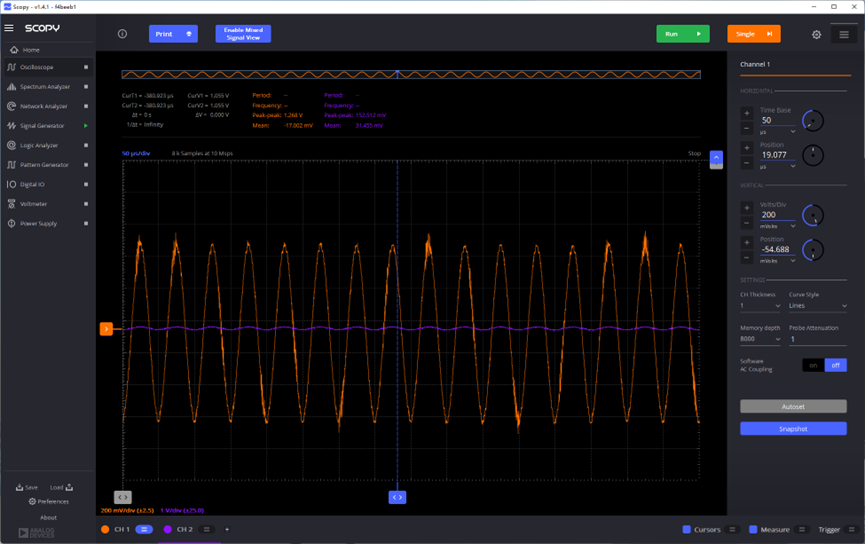Viewport: 865px width, 544px height.
Task: Click the Volts/Div rotary knob
Action: pos(813,216)
